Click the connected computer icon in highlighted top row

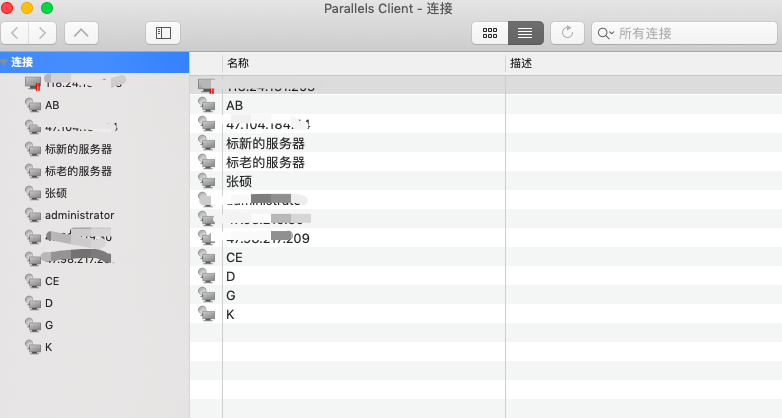pos(206,86)
